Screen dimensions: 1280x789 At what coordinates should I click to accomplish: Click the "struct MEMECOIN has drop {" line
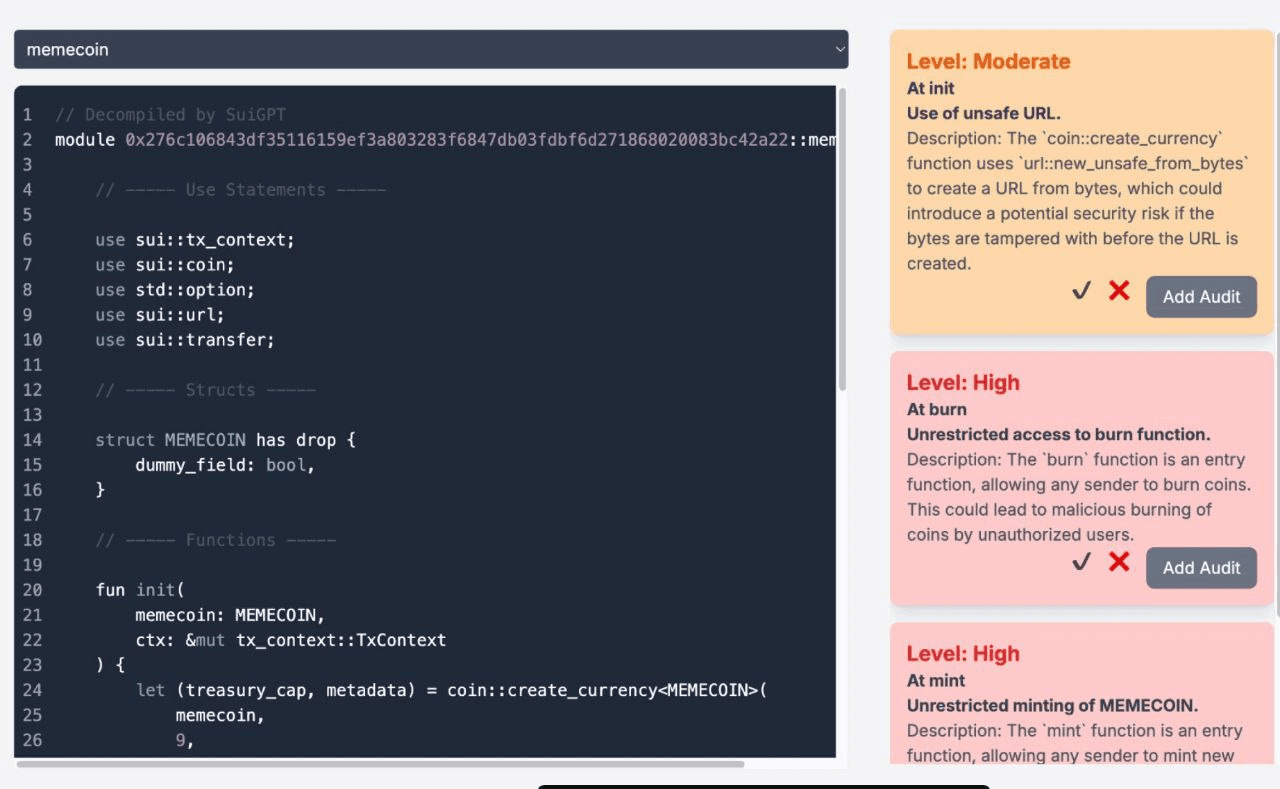coord(225,440)
